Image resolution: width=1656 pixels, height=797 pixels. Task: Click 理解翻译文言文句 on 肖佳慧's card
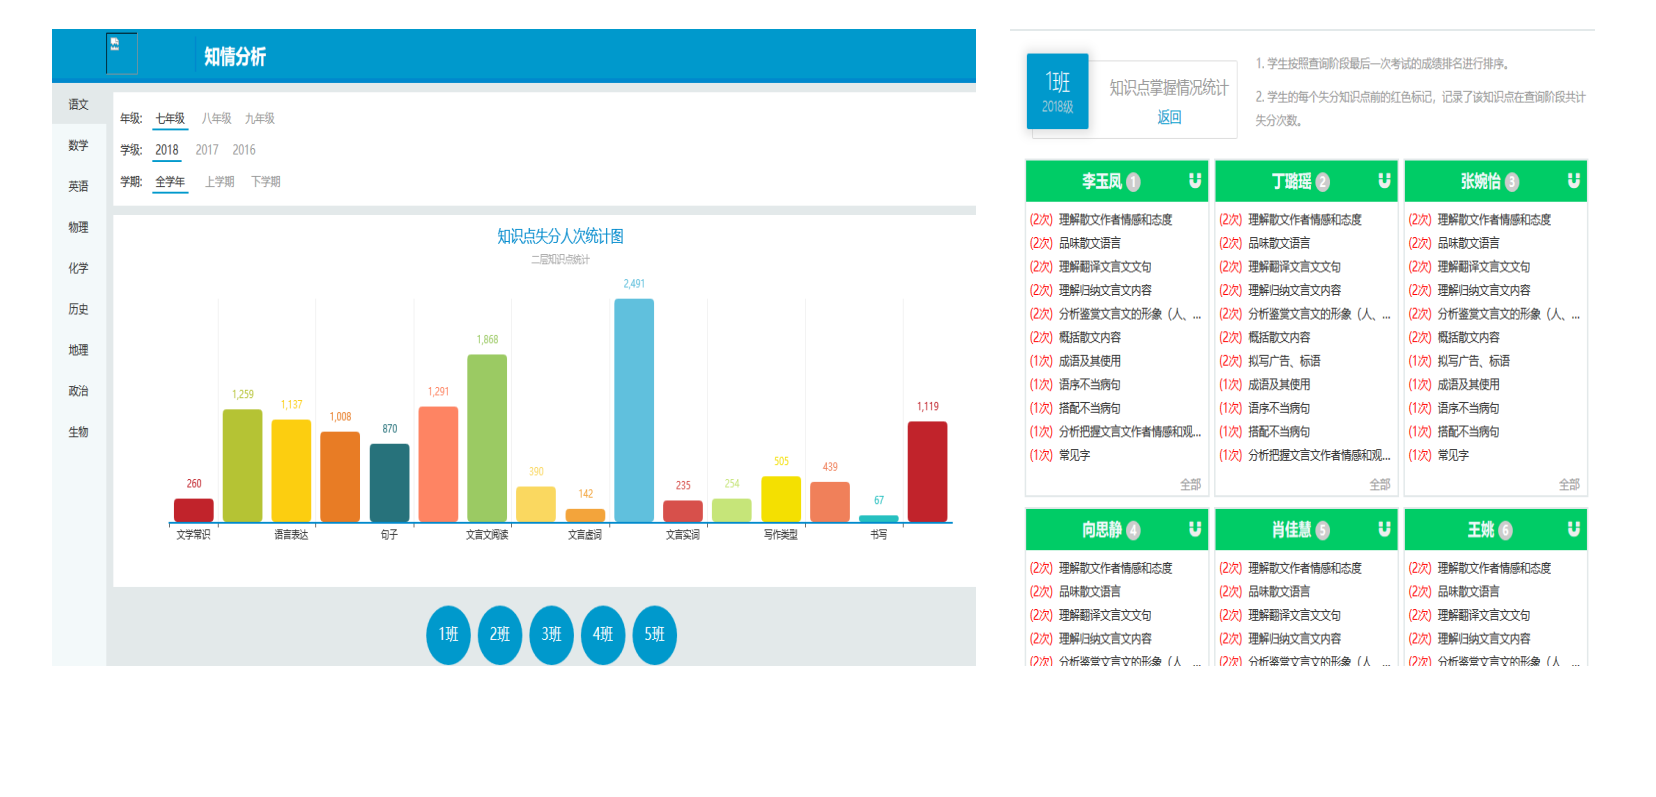[x=1294, y=615]
